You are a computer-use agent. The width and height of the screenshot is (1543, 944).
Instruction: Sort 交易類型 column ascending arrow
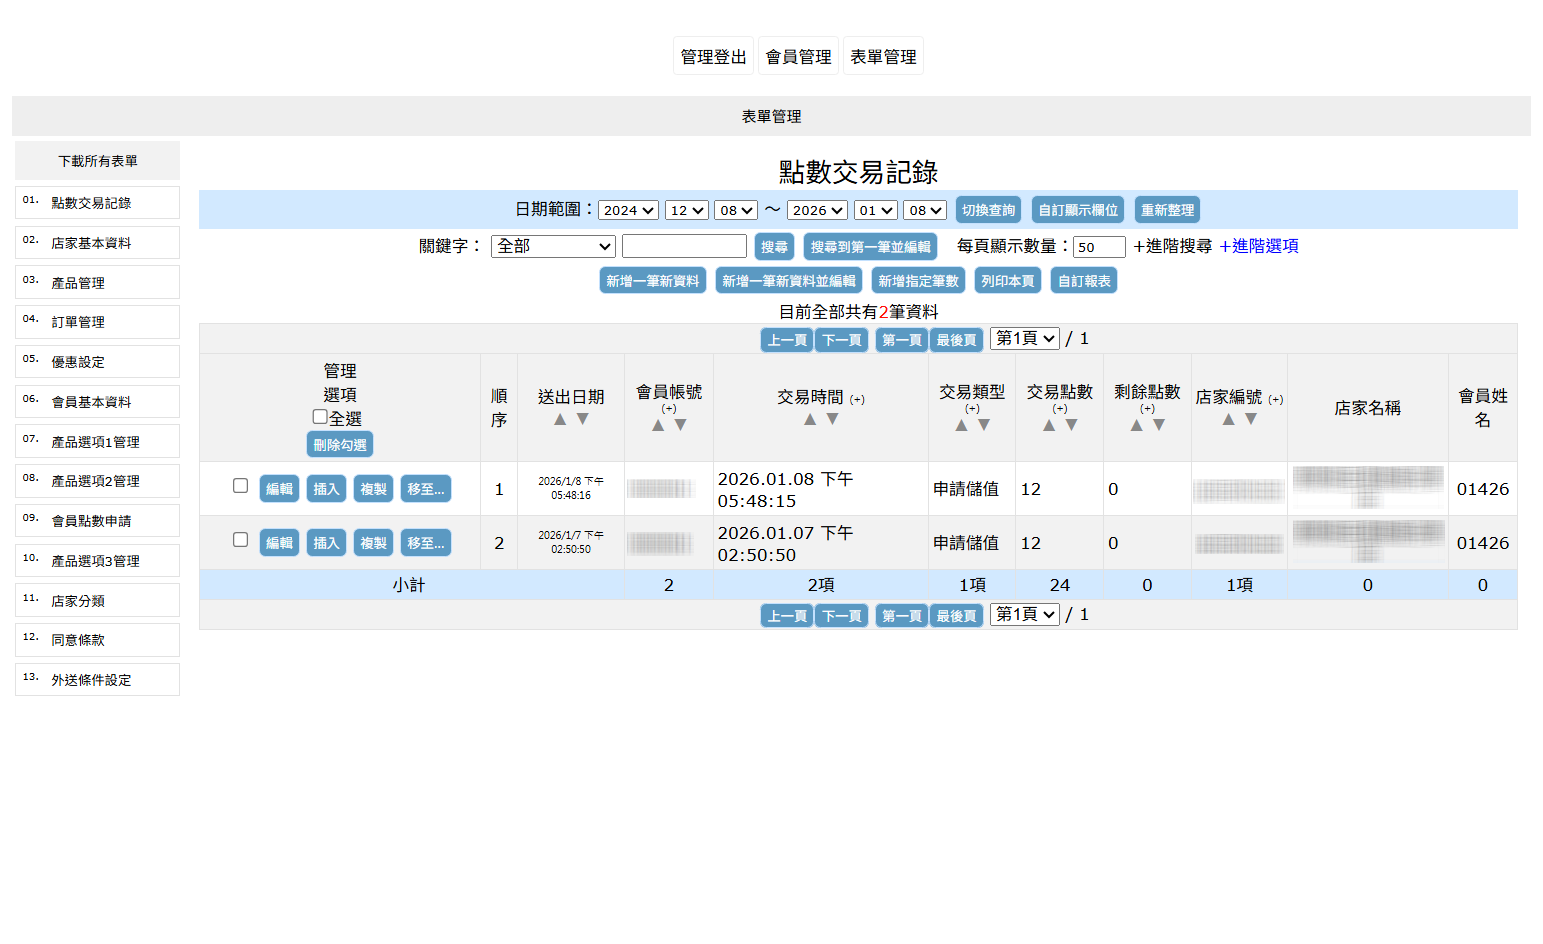(961, 425)
